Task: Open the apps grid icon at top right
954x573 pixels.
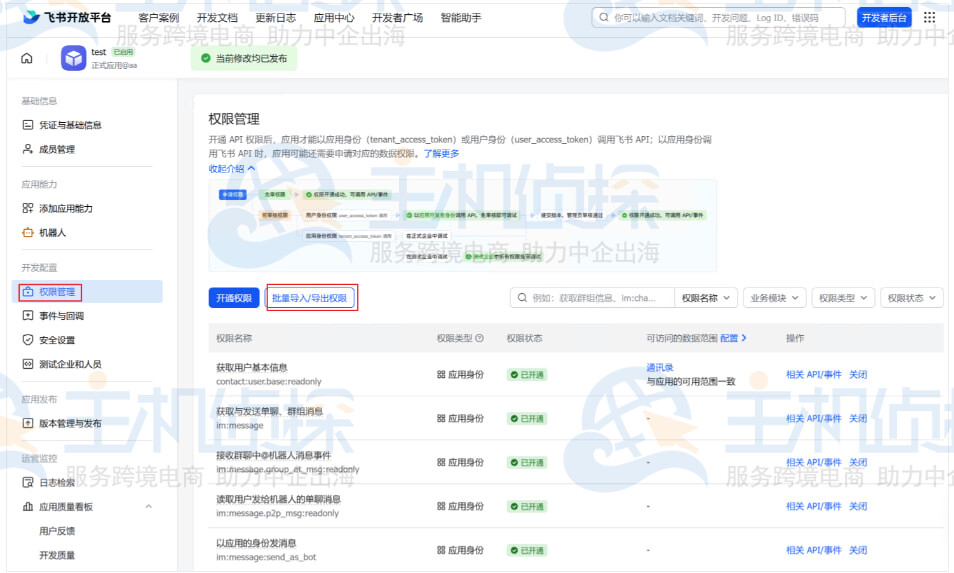Action: click(930, 18)
